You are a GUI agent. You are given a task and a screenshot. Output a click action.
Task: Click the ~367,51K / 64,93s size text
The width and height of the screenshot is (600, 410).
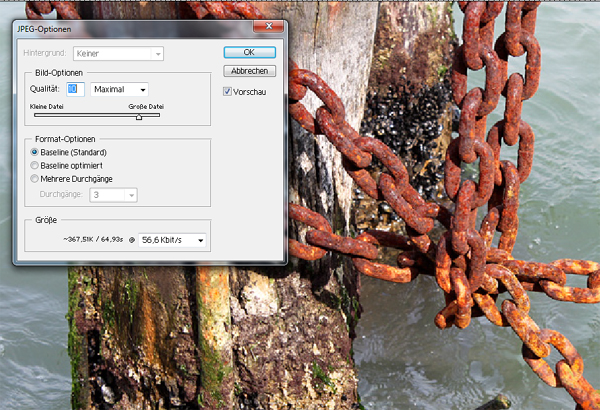click(x=93, y=240)
